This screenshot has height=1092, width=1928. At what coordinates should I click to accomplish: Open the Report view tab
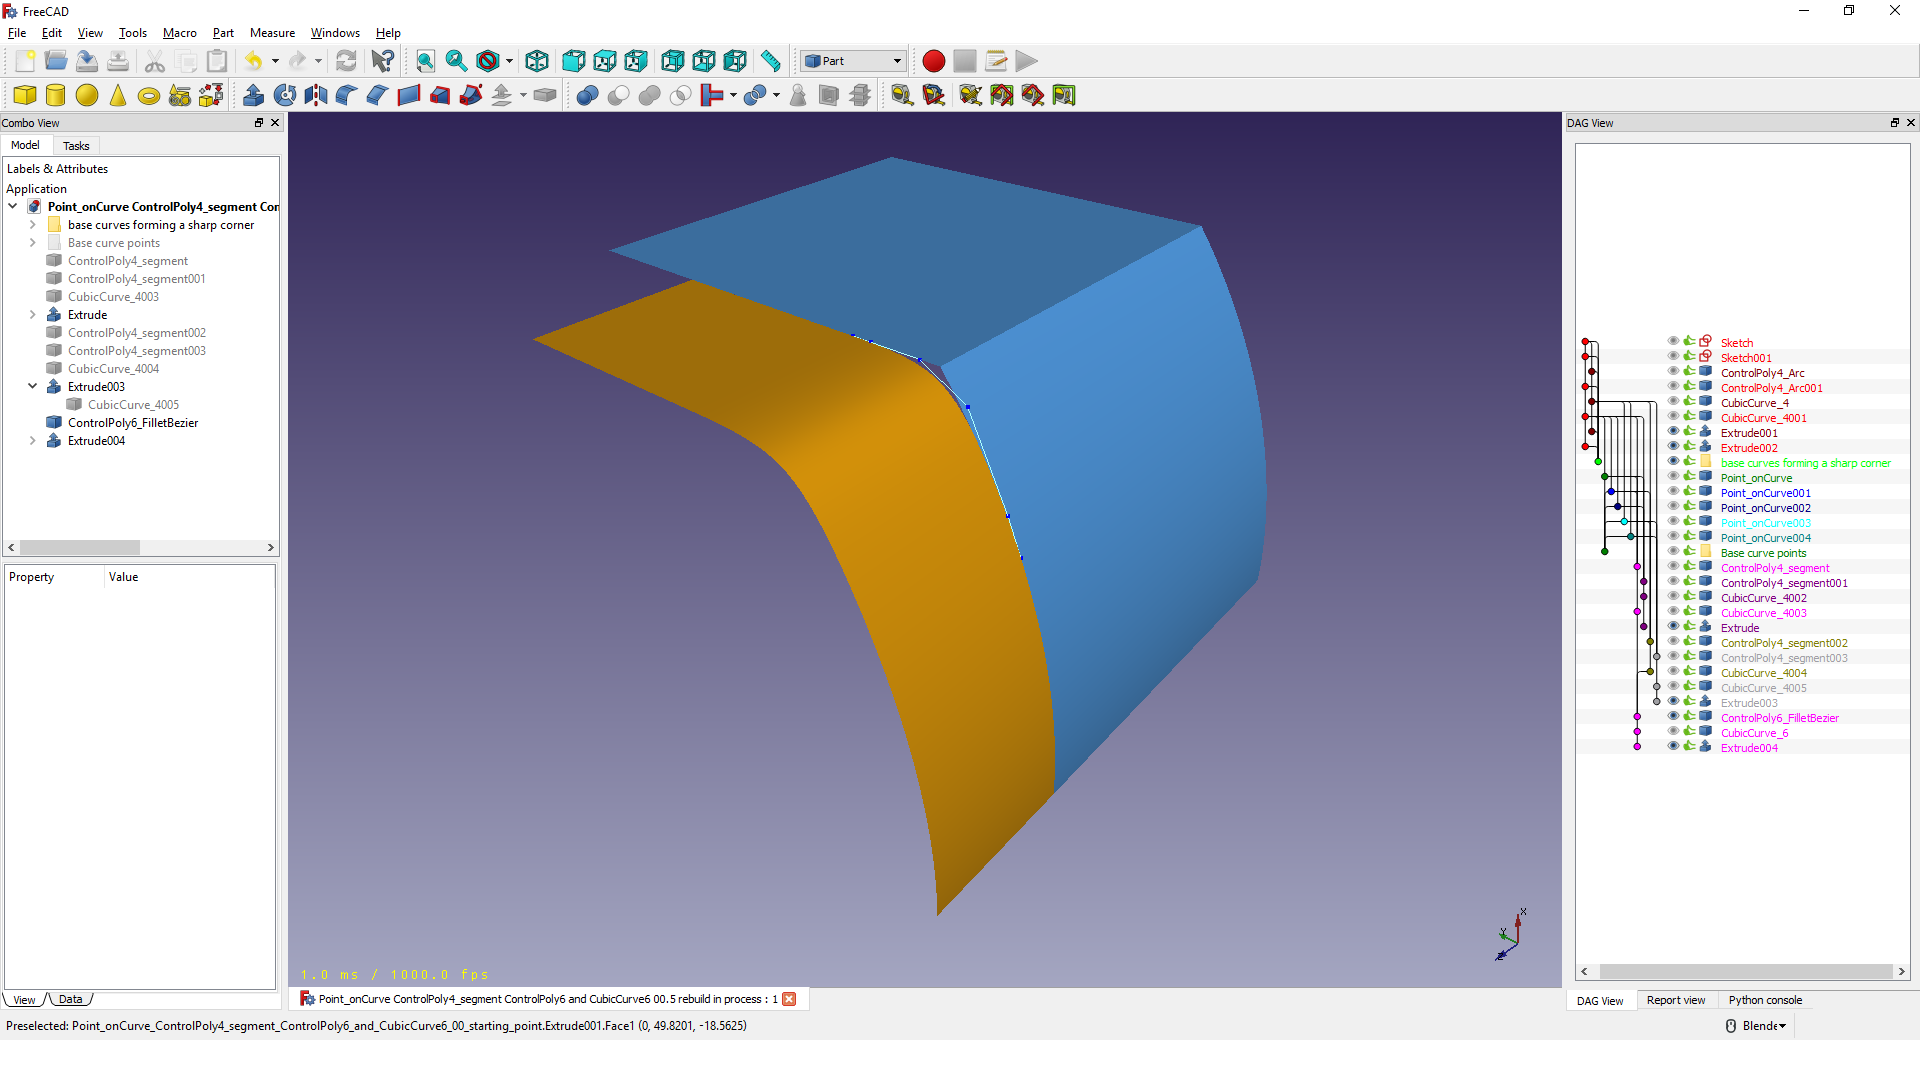[x=1675, y=1001]
